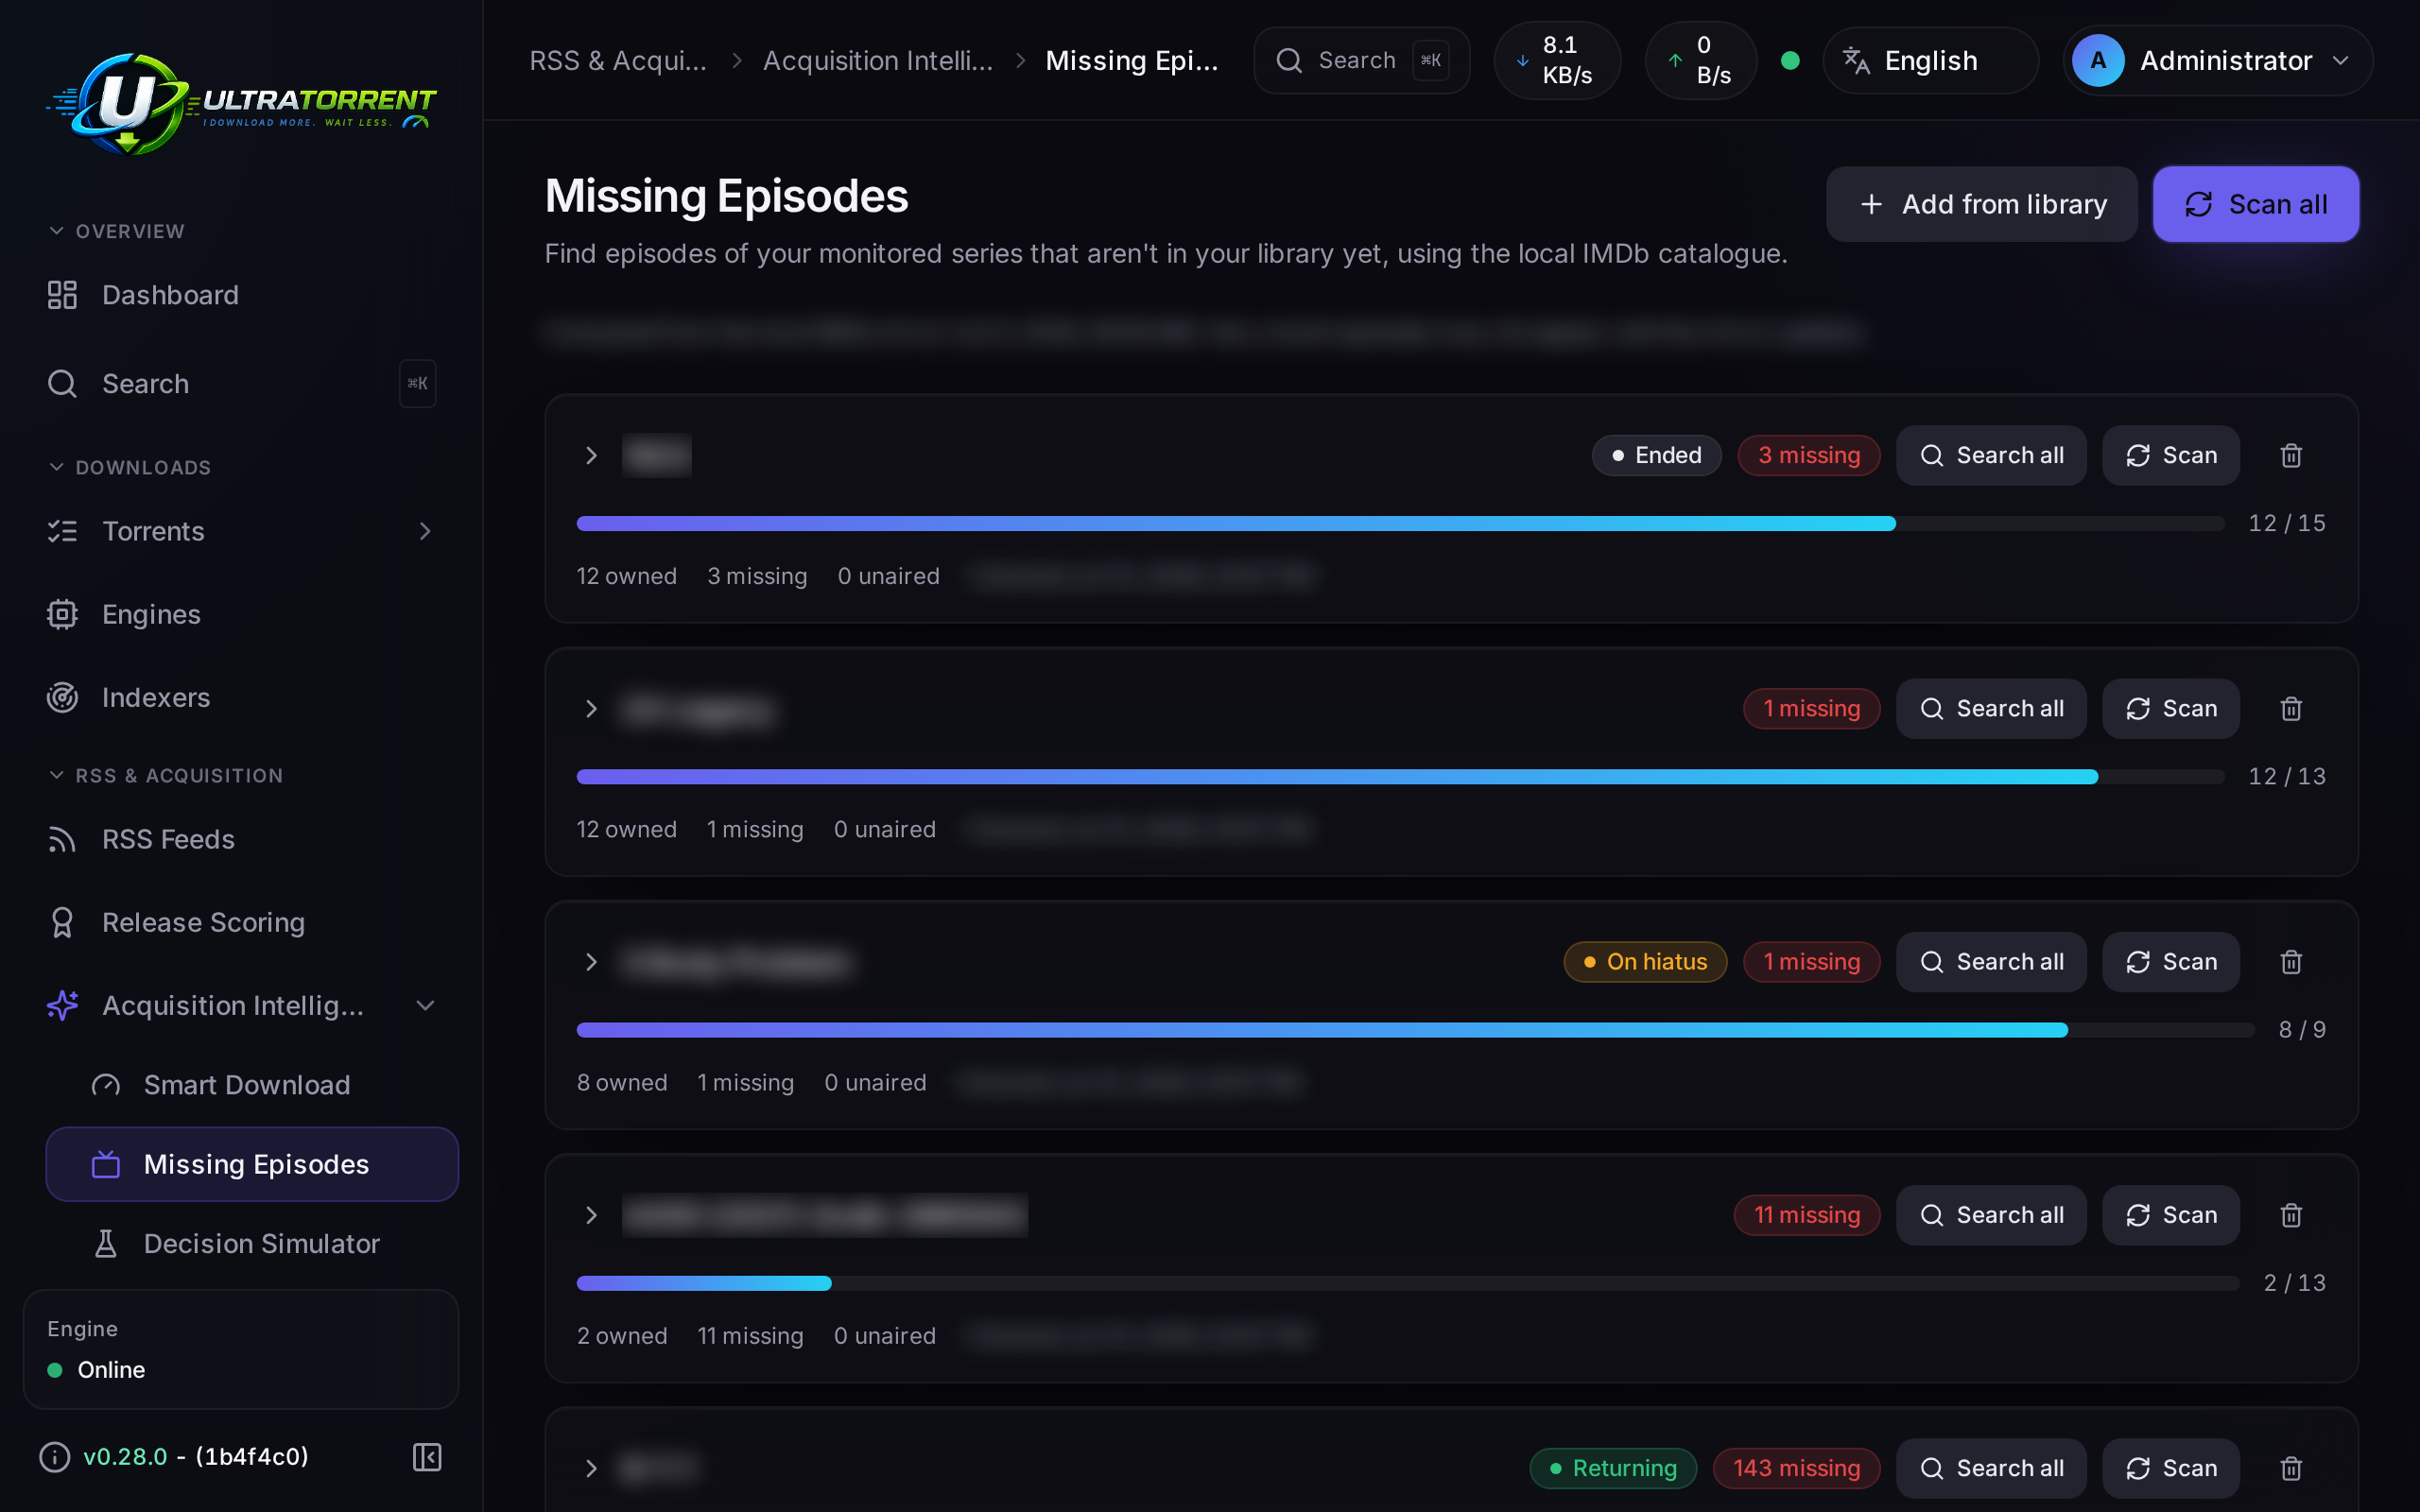
Task: Click the upload speed 0 B/s indicator
Action: (1701, 60)
